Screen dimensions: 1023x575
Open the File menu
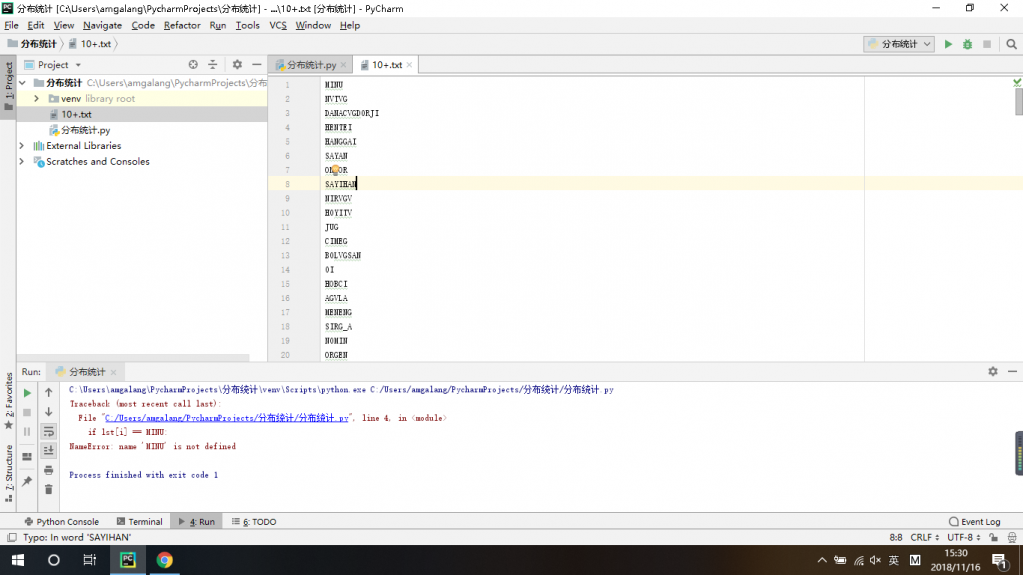tap(11, 25)
